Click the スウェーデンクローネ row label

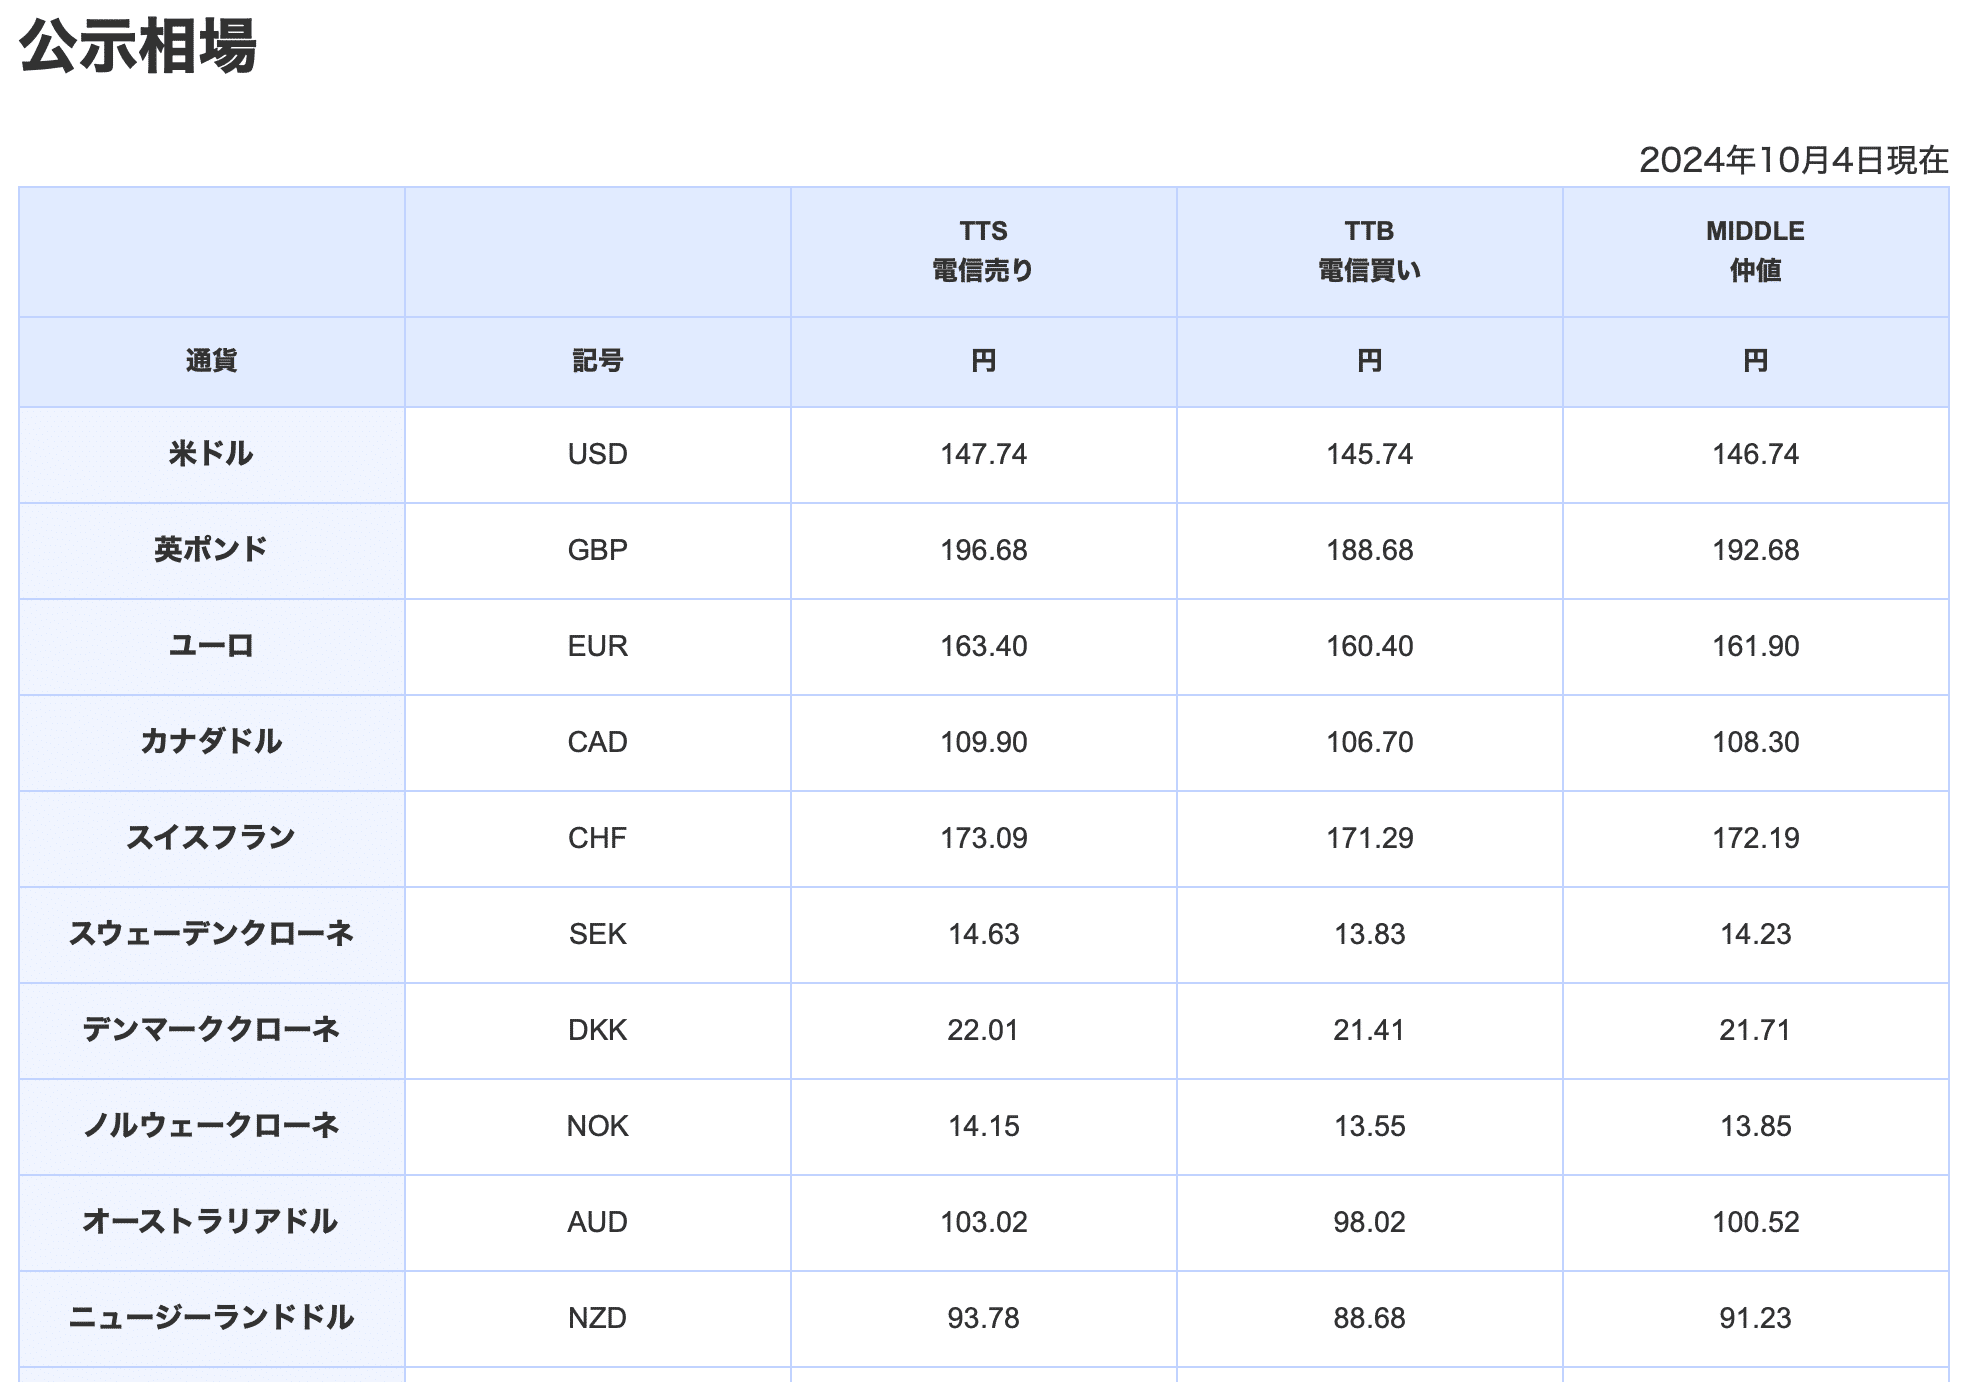pos(211,934)
